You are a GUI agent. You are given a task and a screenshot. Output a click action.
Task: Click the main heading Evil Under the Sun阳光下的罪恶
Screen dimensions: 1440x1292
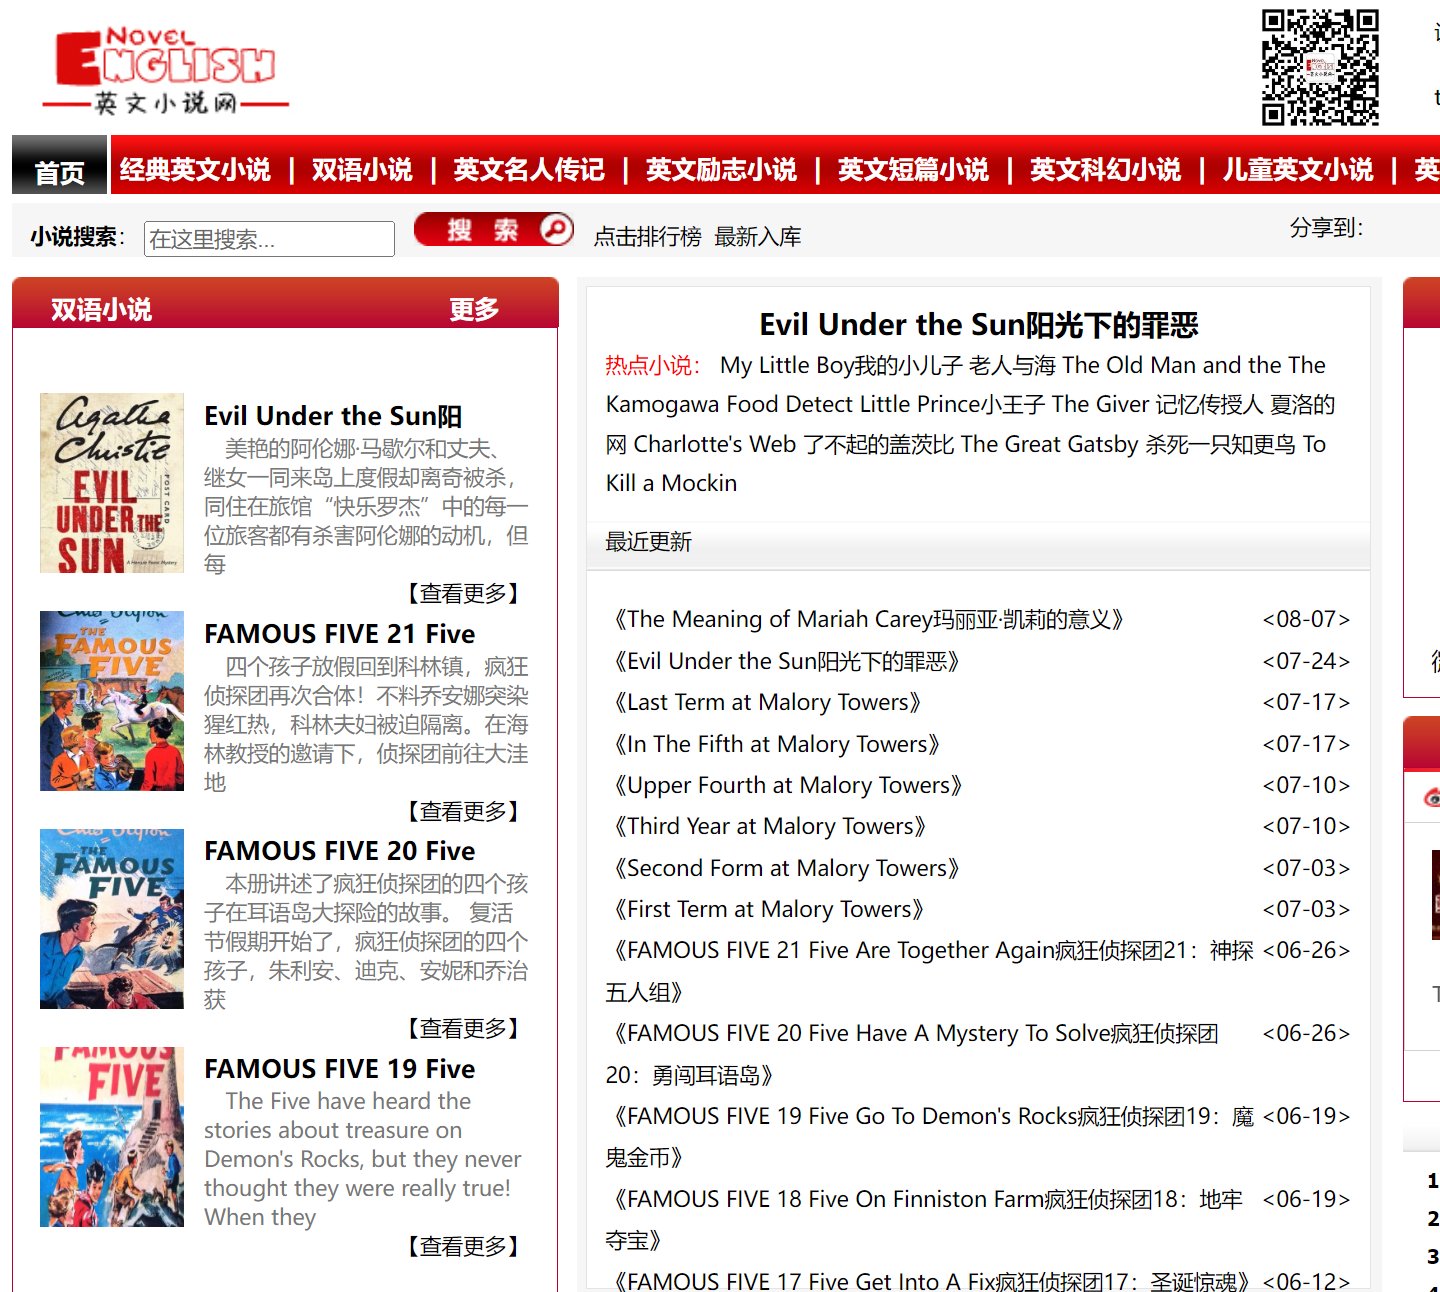click(979, 325)
